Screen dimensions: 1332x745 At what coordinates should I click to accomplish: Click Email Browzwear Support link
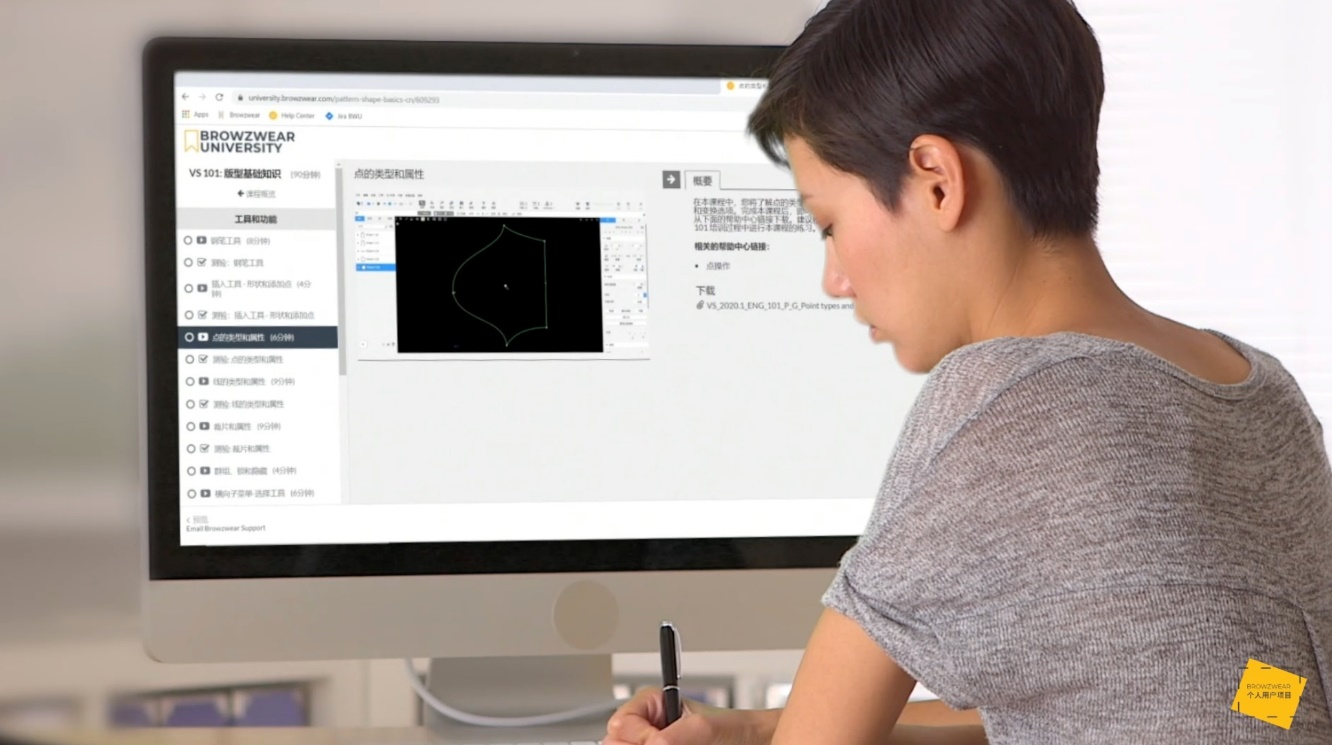(x=226, y=529)
